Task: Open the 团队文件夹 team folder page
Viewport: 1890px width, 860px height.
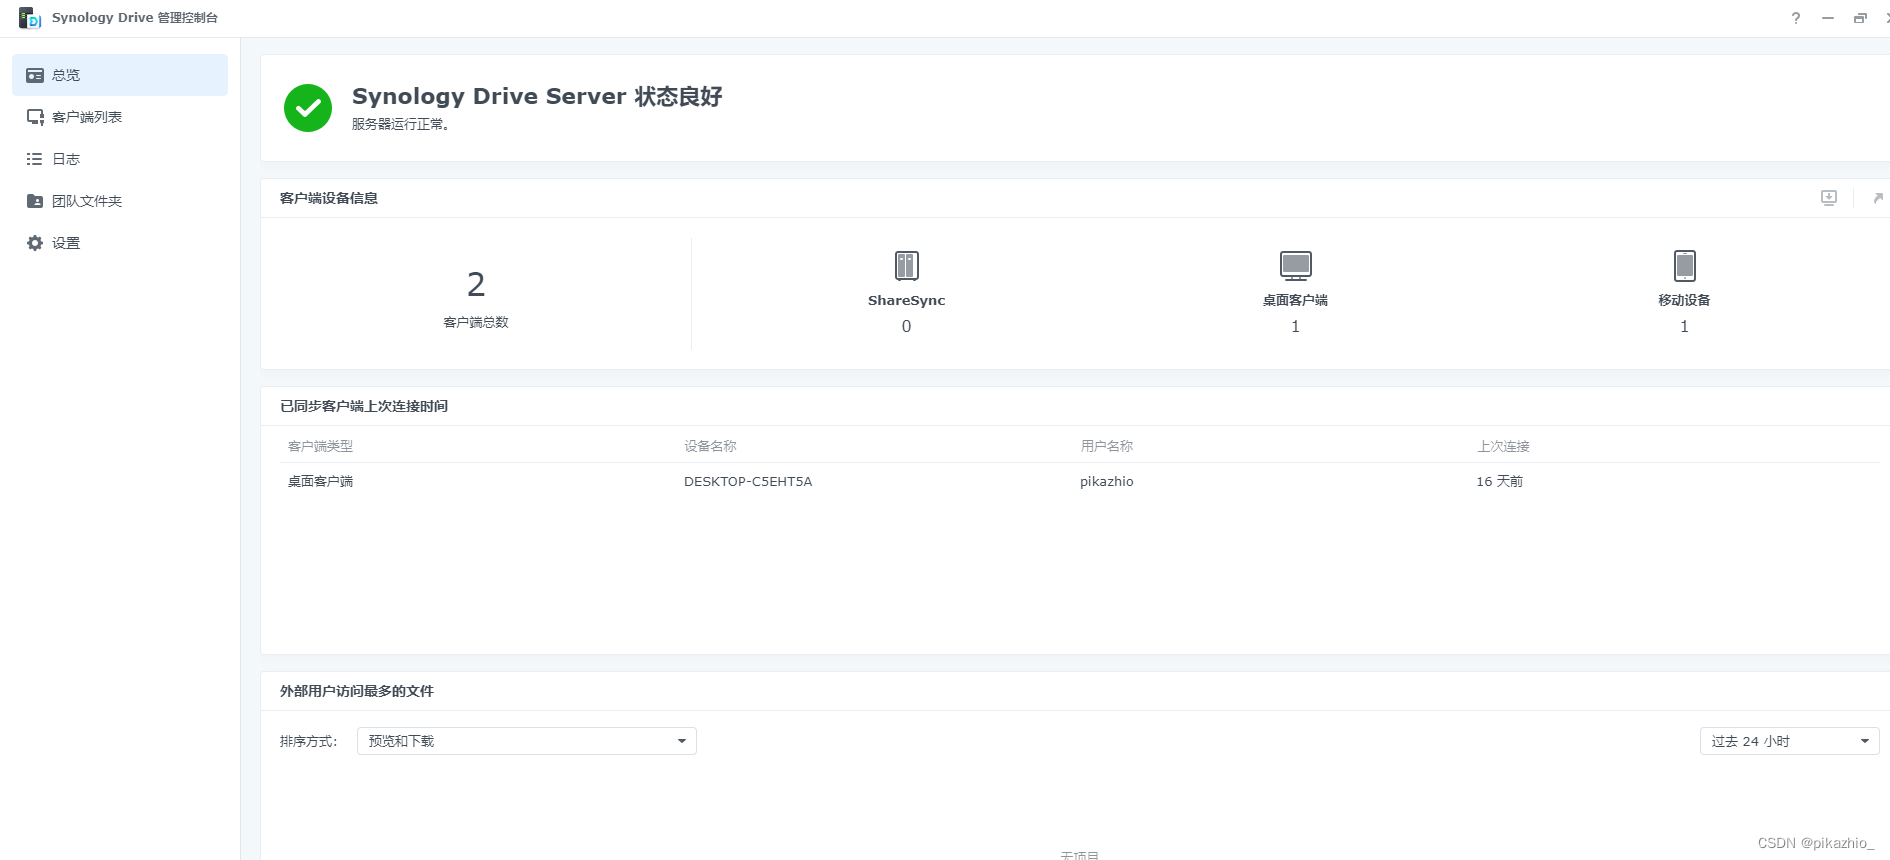Action: pyautogui.click(x=120, y=201)
